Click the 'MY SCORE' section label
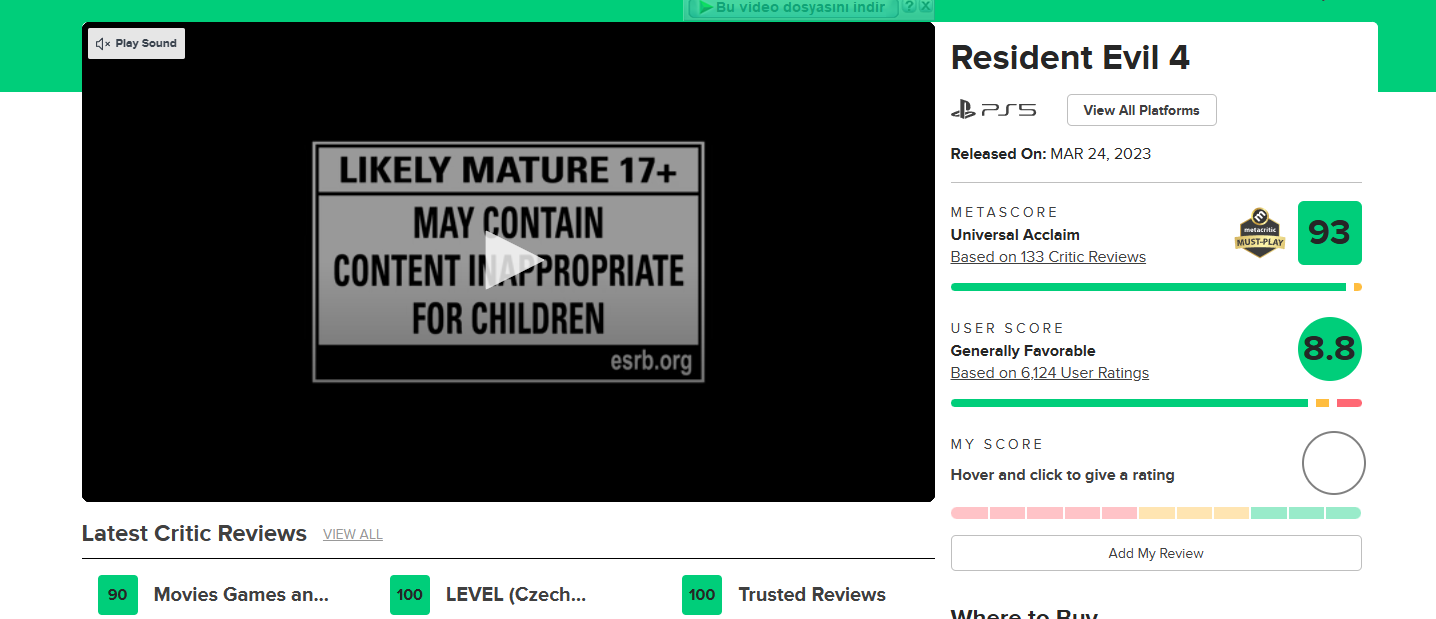Viewport: 1436px width, 619px height. pyautogui.click(x=997, y=444)
